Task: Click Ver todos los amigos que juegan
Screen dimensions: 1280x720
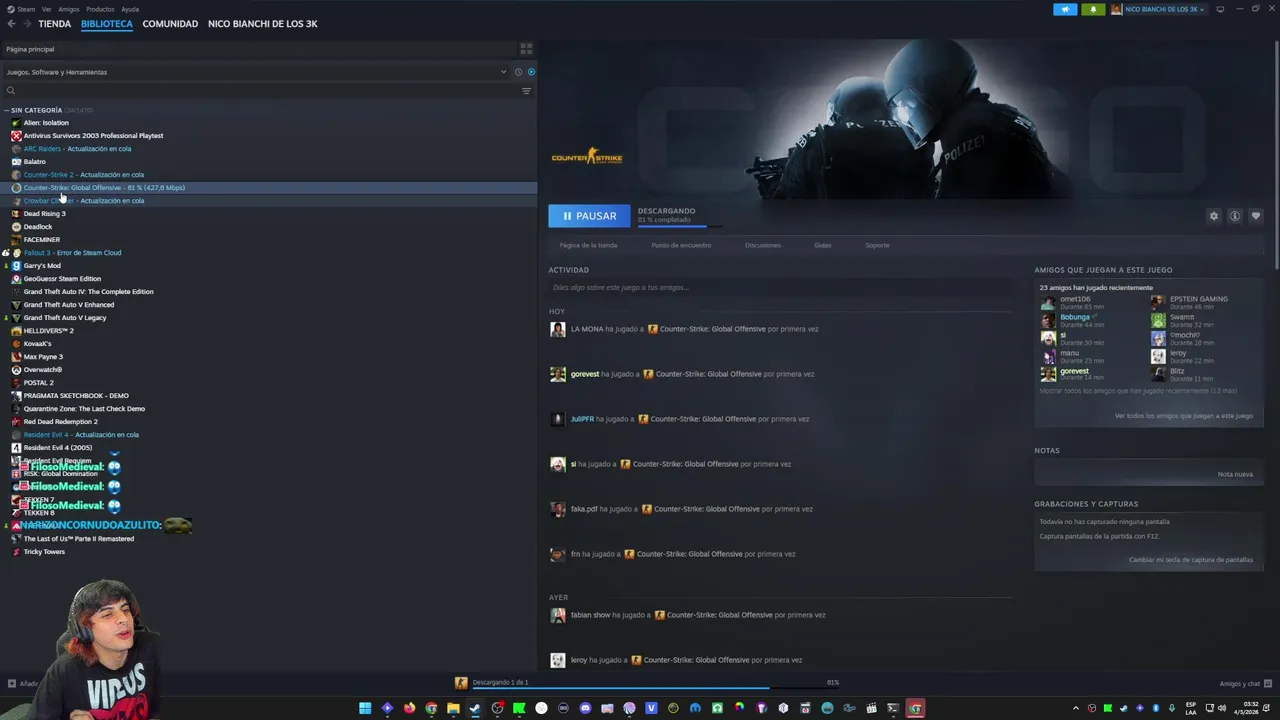Action: tap(1184, 416)
